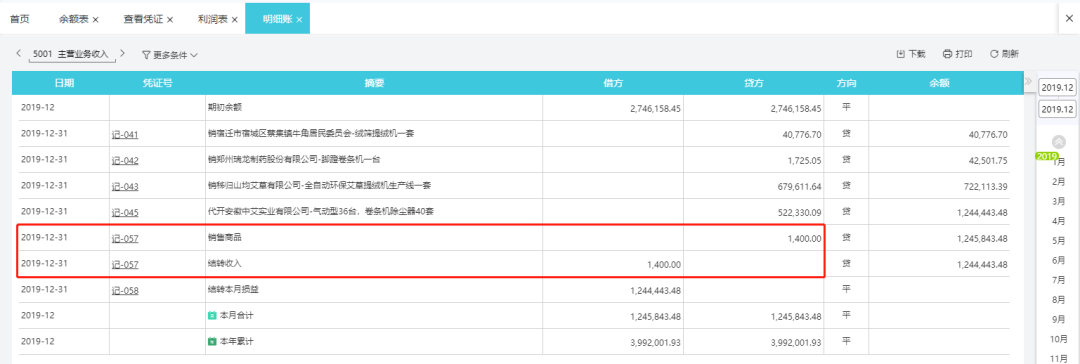Close the 查看凭证 tab
Image resolution: width=1080 pixels, height=364 pixels.
point(170,19)
